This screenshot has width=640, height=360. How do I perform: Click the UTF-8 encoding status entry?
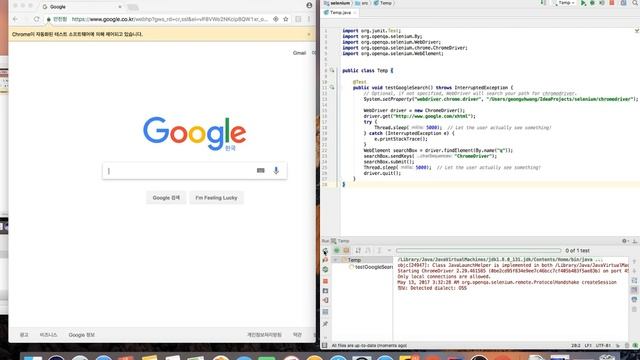[x=603, y=345]
